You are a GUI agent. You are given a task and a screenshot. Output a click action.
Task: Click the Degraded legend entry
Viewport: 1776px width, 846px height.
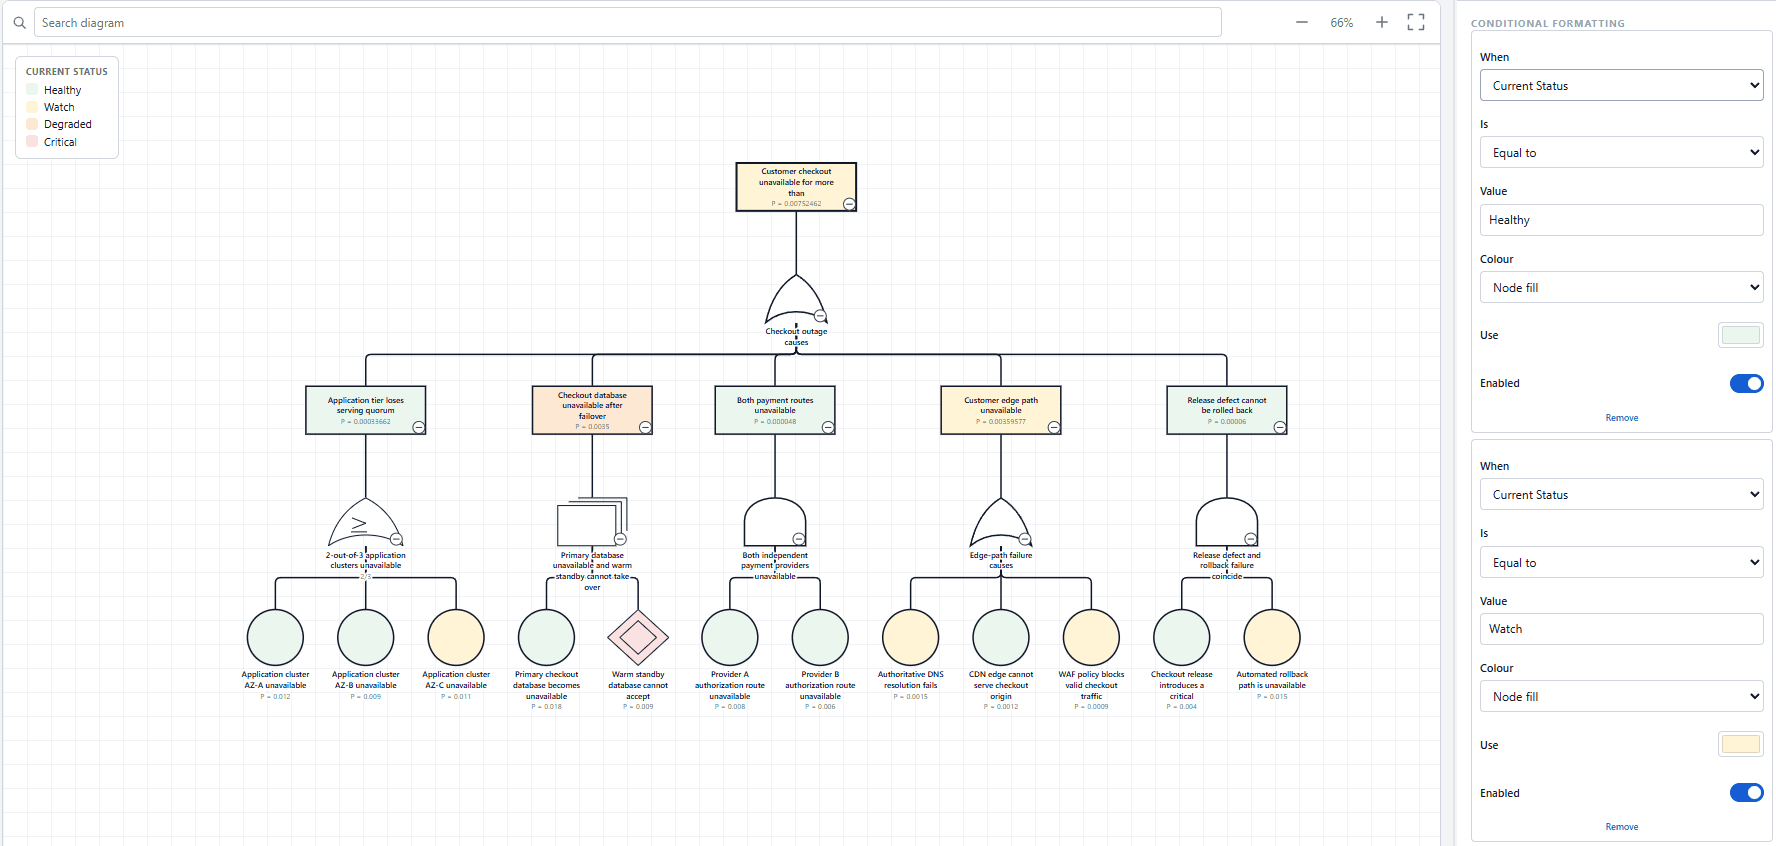[59, 124]
